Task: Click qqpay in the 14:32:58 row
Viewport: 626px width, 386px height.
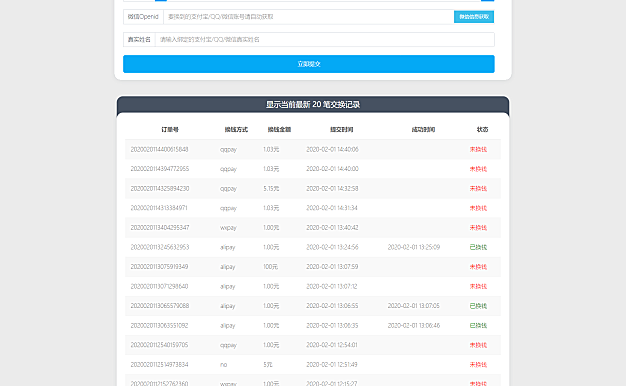Action: click(x=228, y=188)
